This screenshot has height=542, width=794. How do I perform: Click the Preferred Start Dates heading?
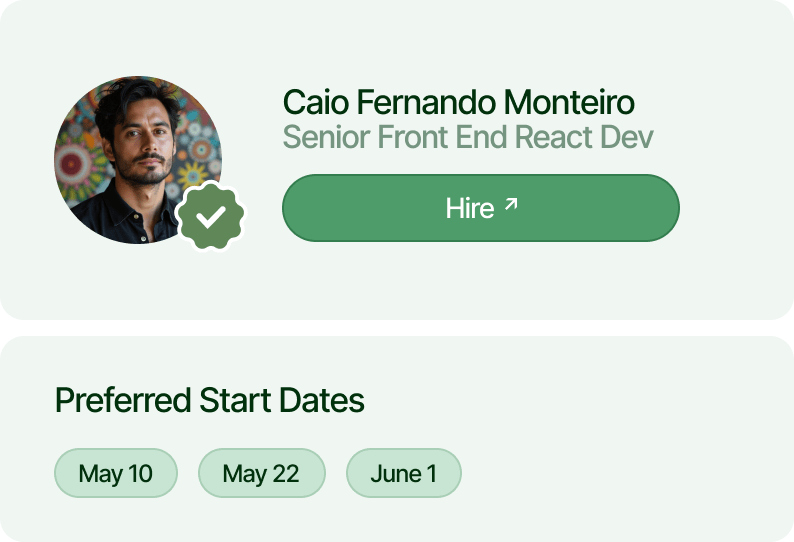[210, 400]
